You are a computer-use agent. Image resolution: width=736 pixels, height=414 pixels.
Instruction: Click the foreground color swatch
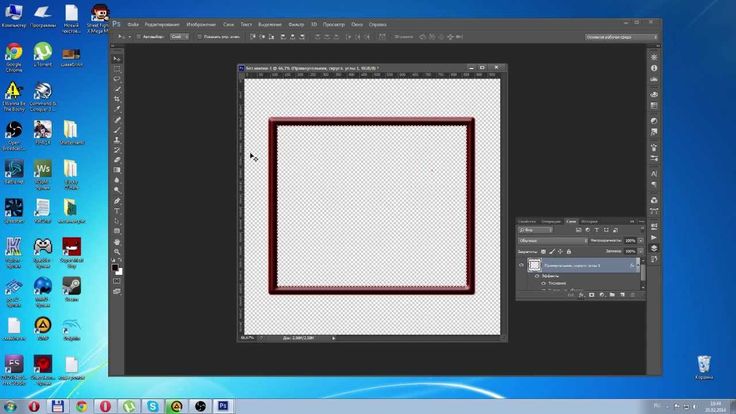click(115, 266)
